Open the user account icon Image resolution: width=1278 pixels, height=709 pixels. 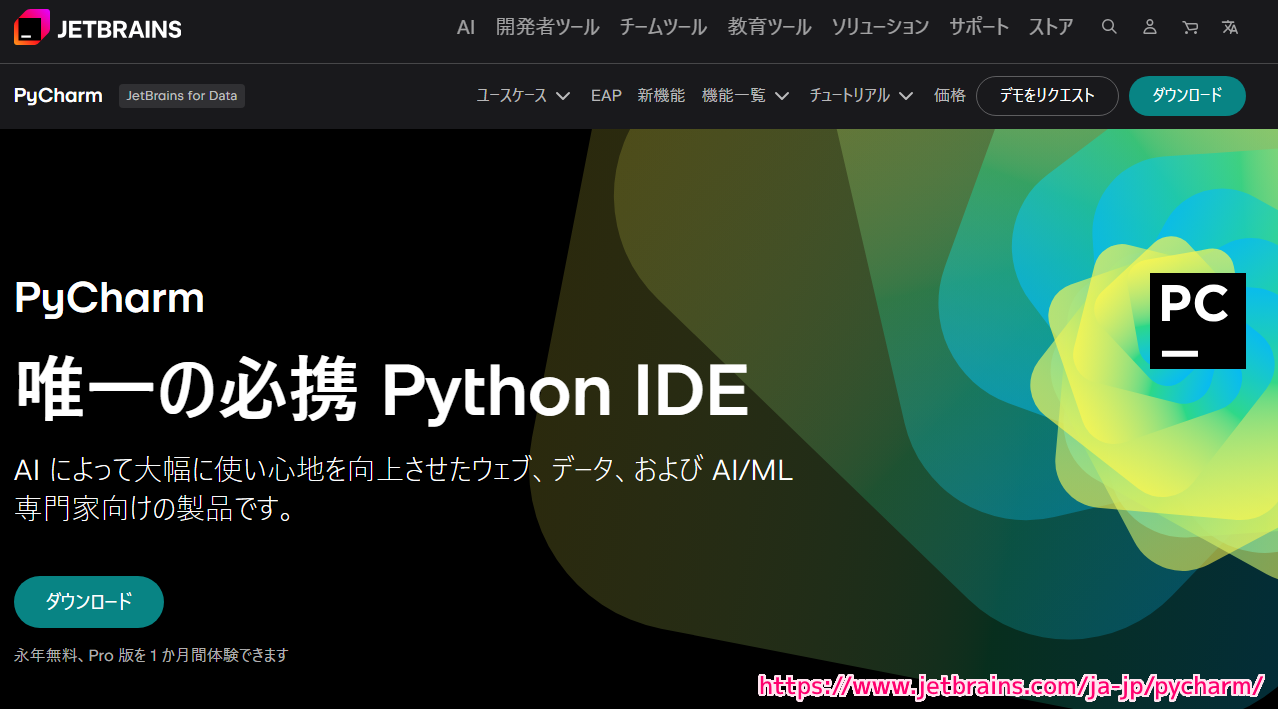[1150, 27]
